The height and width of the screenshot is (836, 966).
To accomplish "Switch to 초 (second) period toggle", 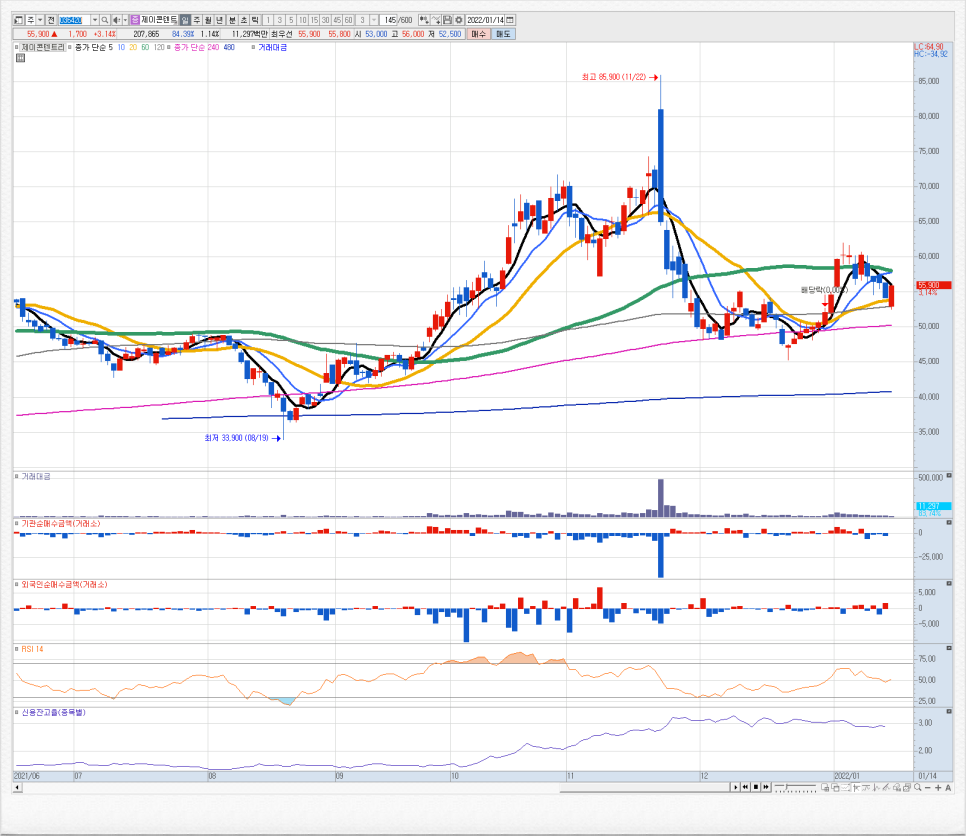I will 243,20.
